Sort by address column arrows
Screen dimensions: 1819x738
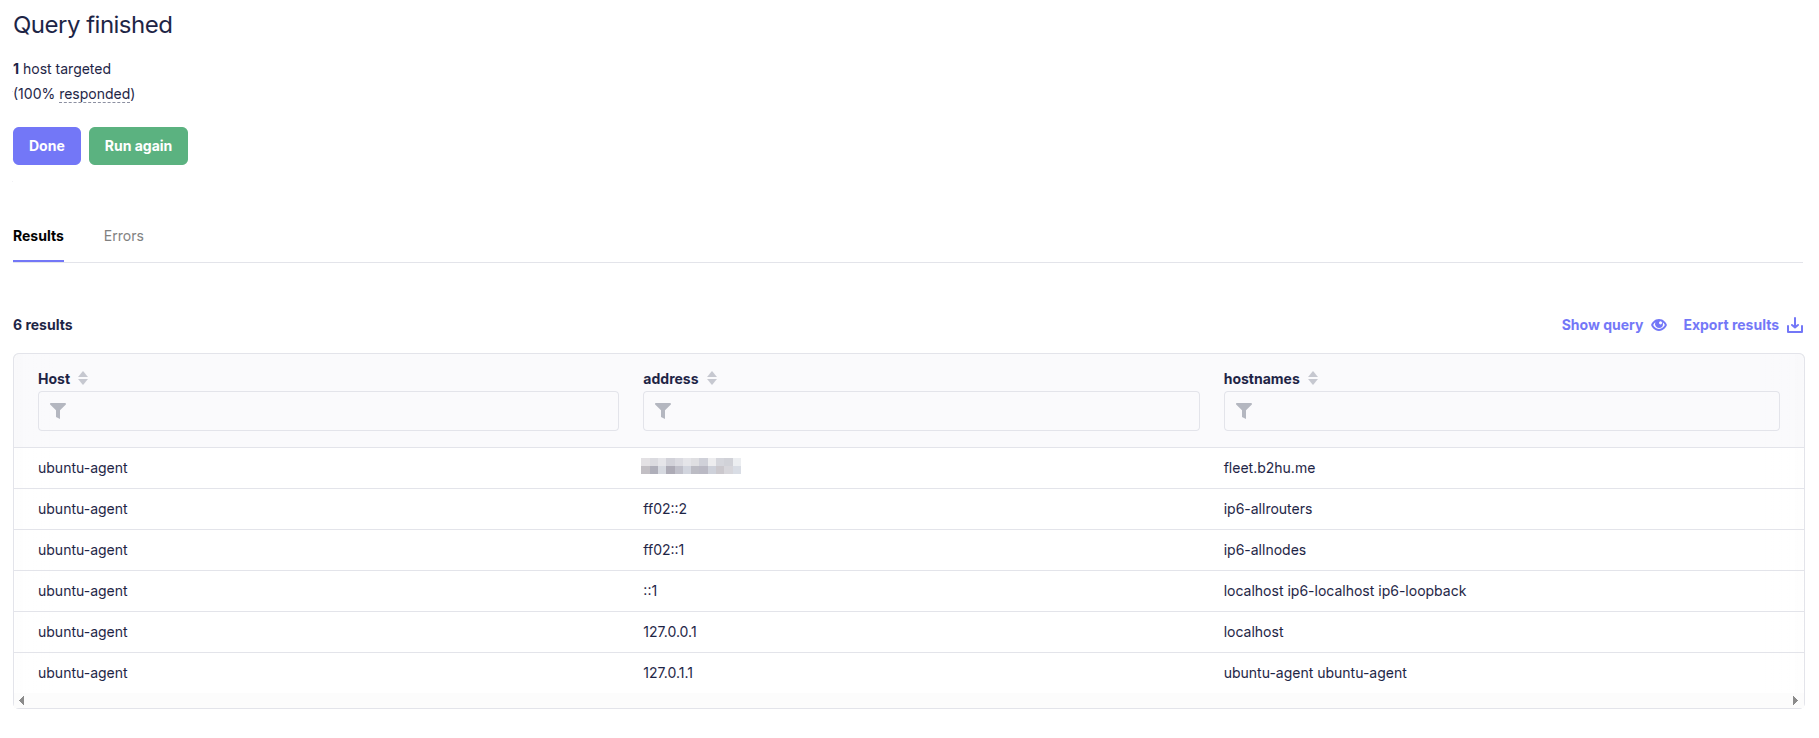712,378
